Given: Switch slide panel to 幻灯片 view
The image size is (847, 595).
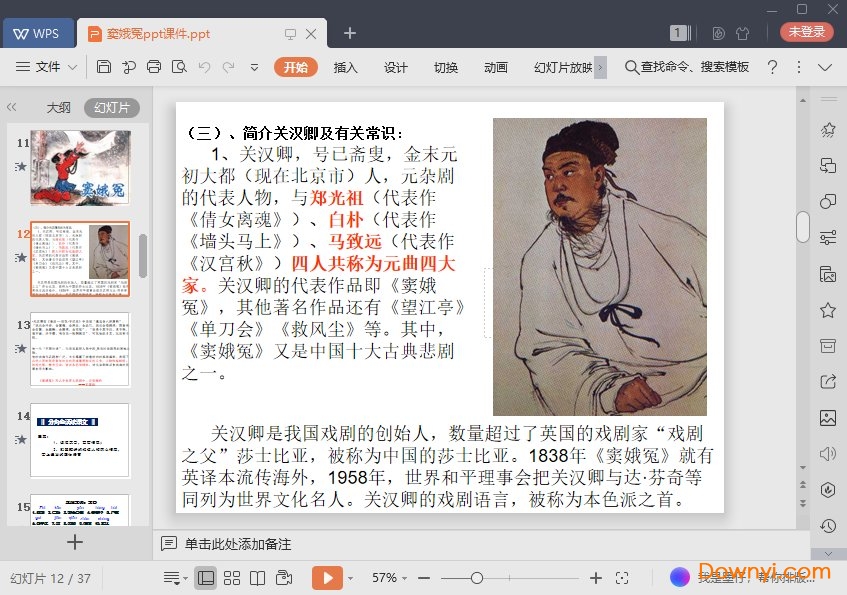Looking at the screenshot, I should click(x=111, y=108).
